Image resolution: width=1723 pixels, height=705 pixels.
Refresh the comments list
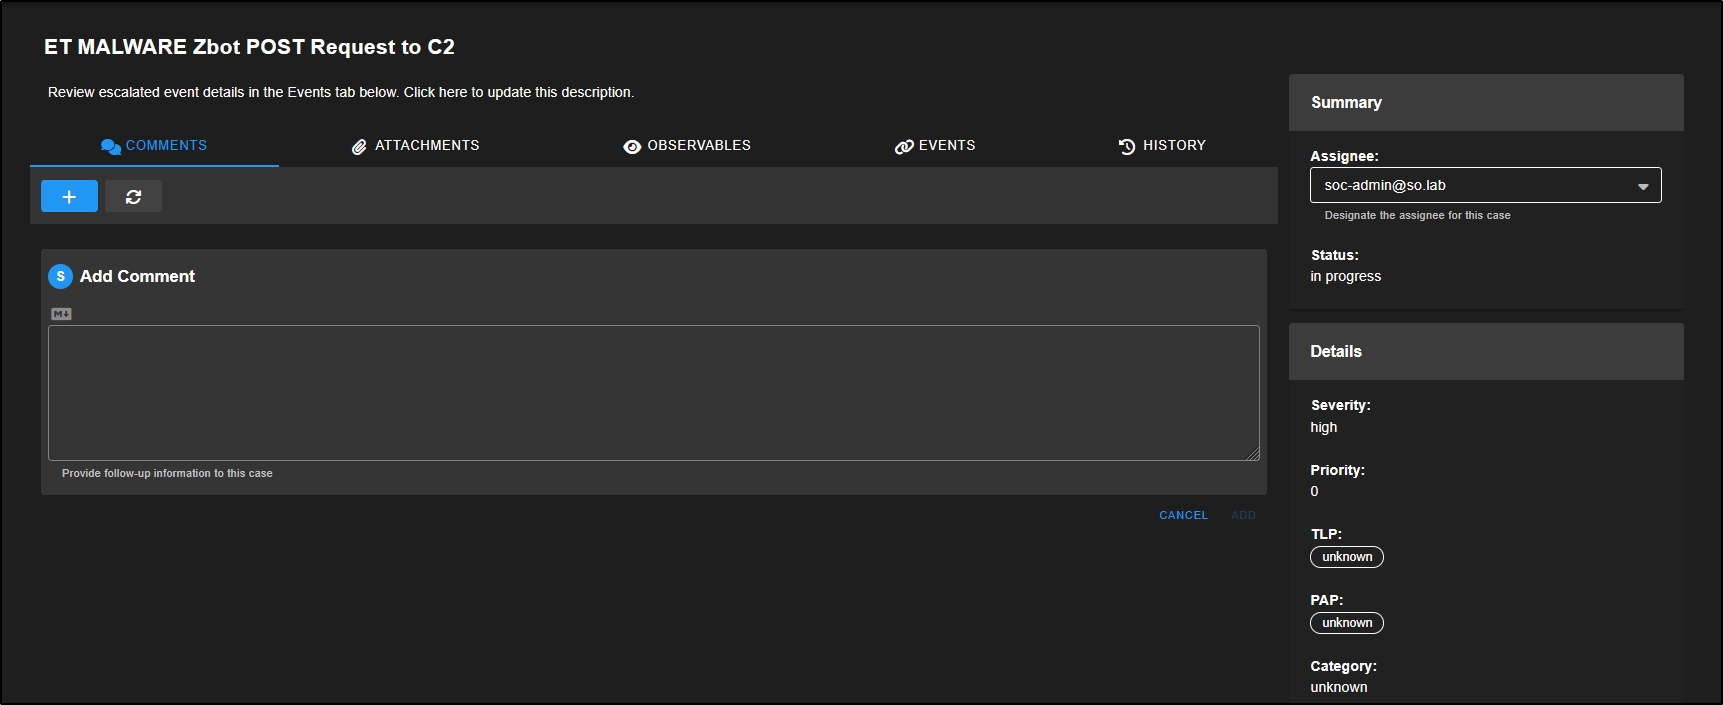click(x=133, y=197)
